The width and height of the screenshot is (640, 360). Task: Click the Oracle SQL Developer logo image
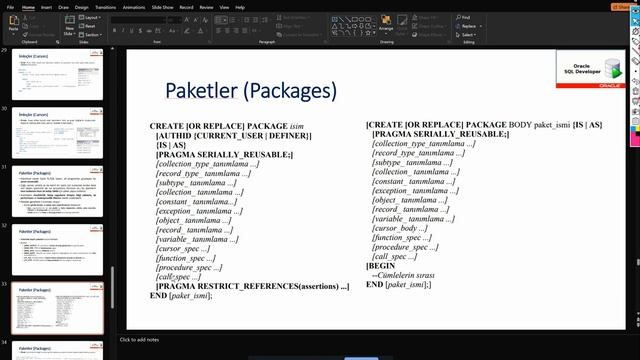(x=590, y=69)
